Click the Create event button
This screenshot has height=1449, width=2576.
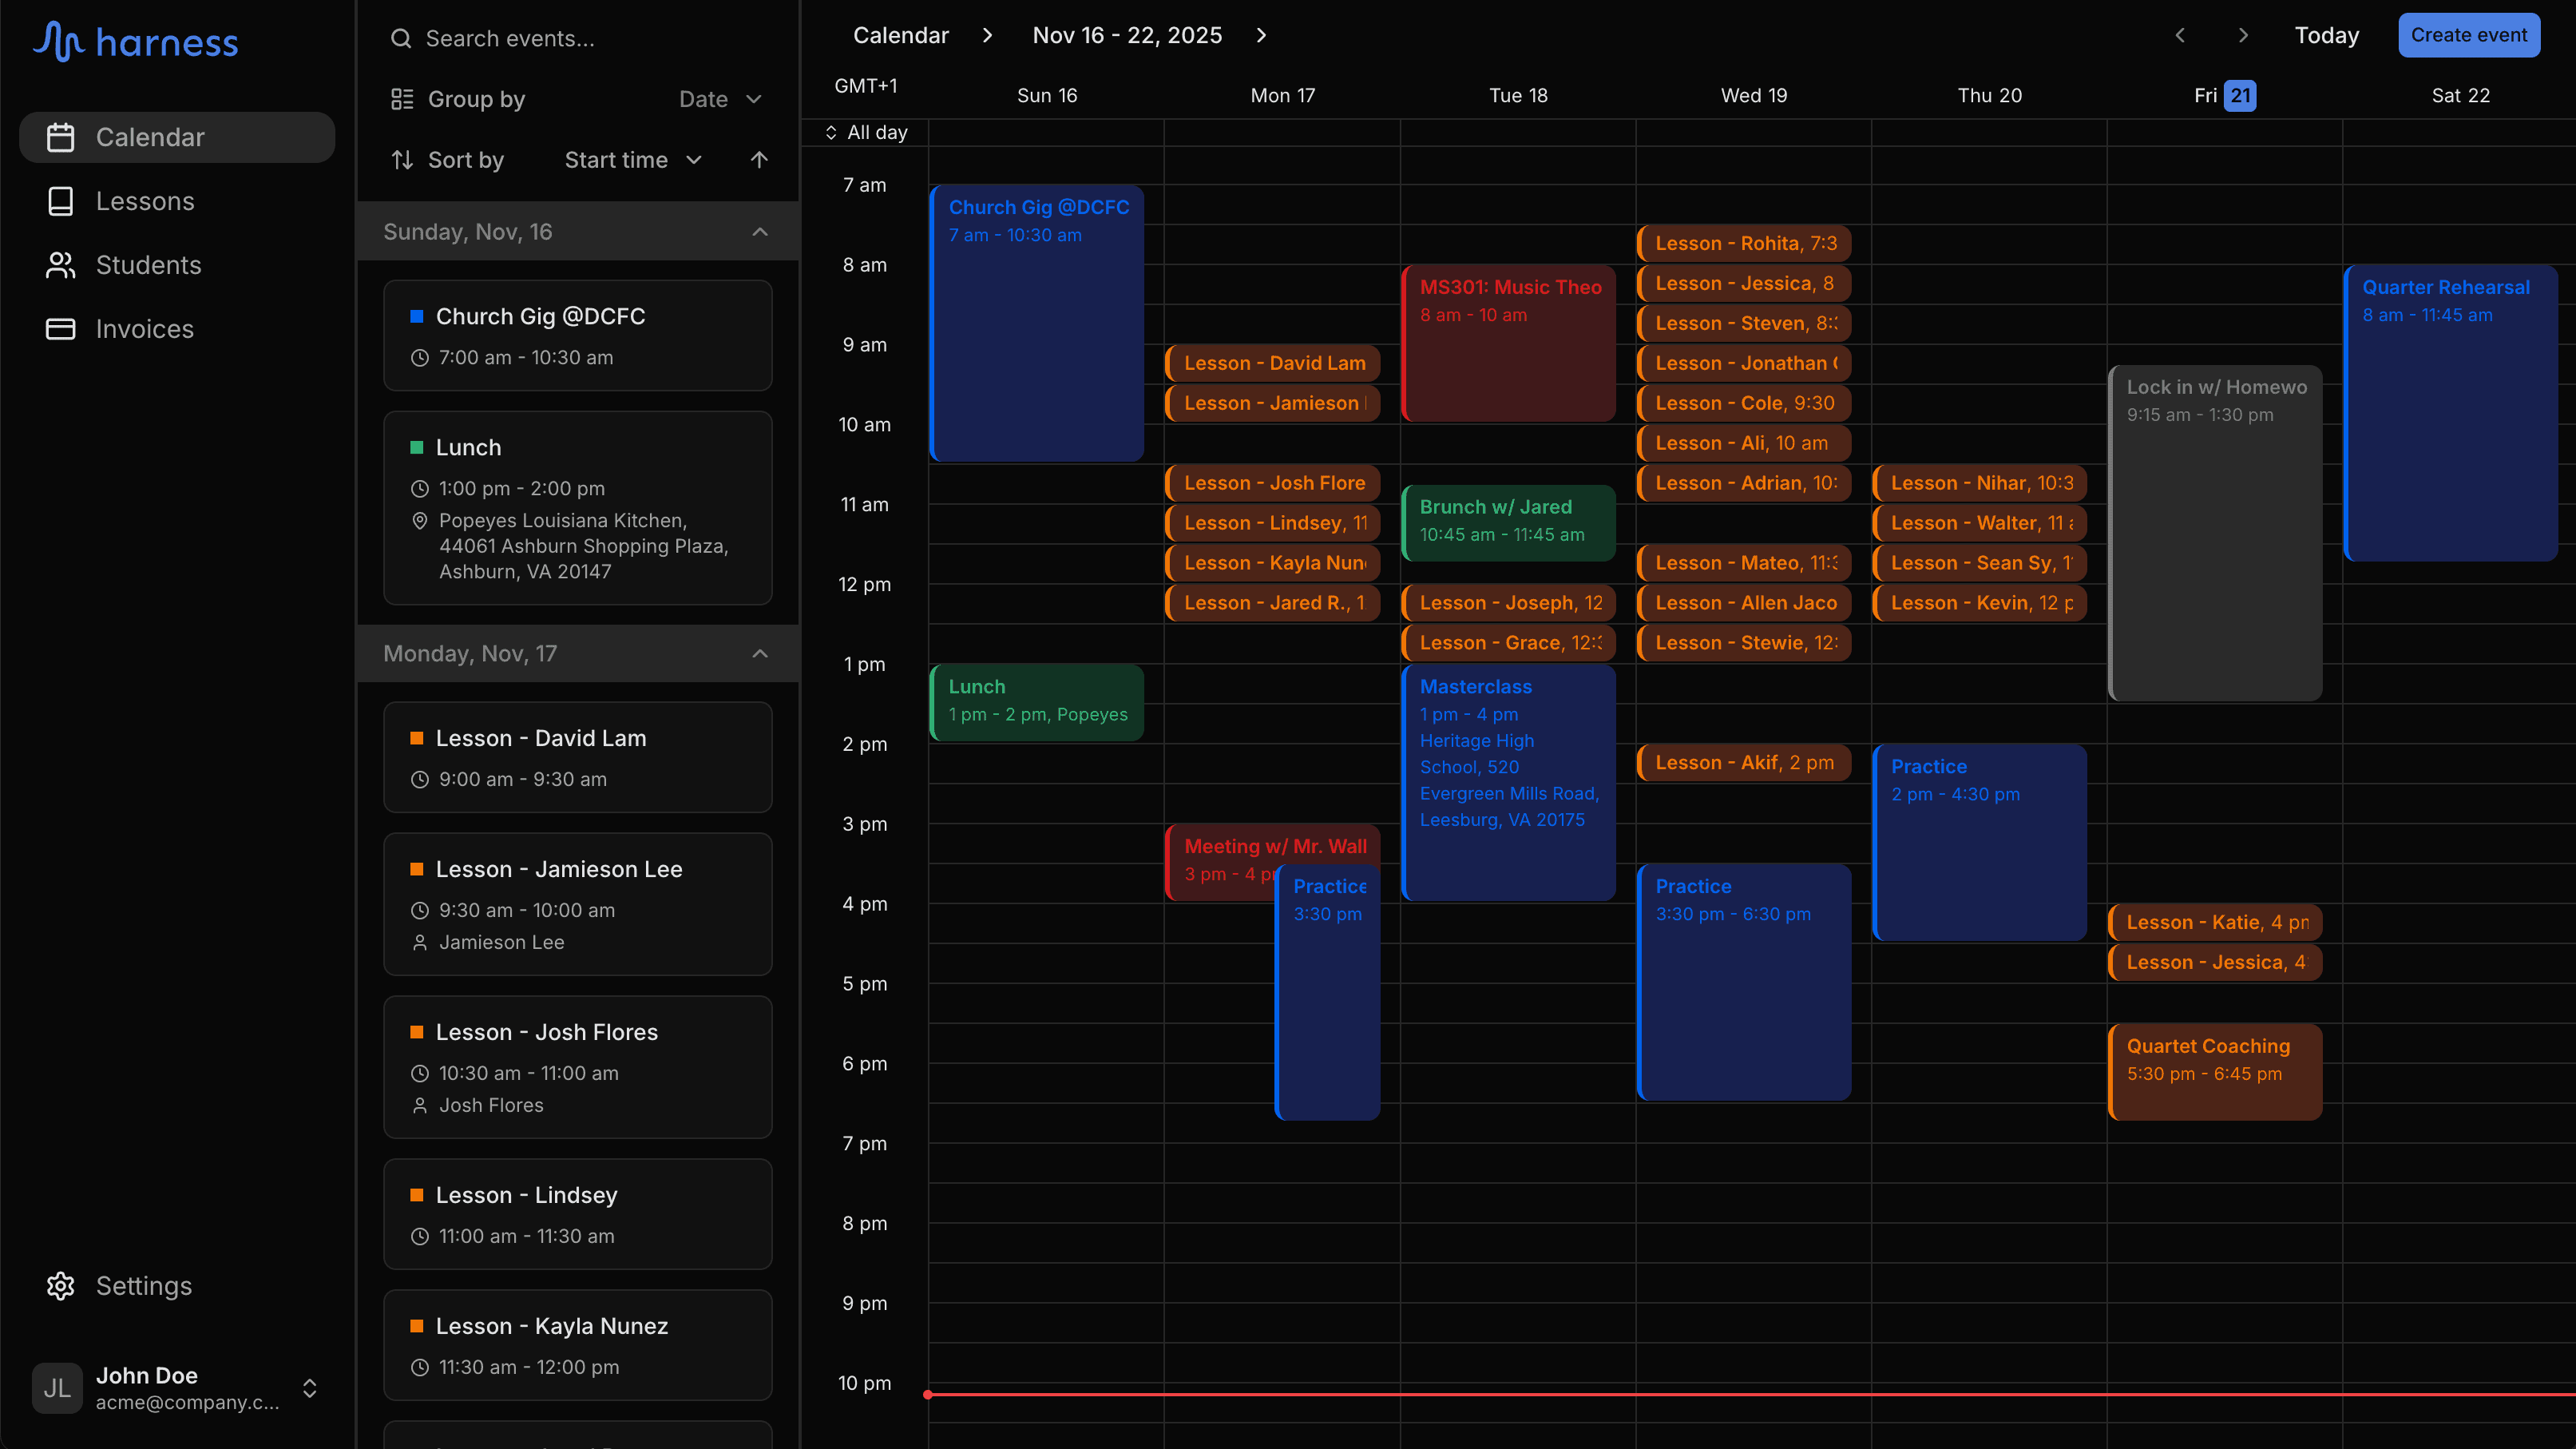tap(2468, 36)
